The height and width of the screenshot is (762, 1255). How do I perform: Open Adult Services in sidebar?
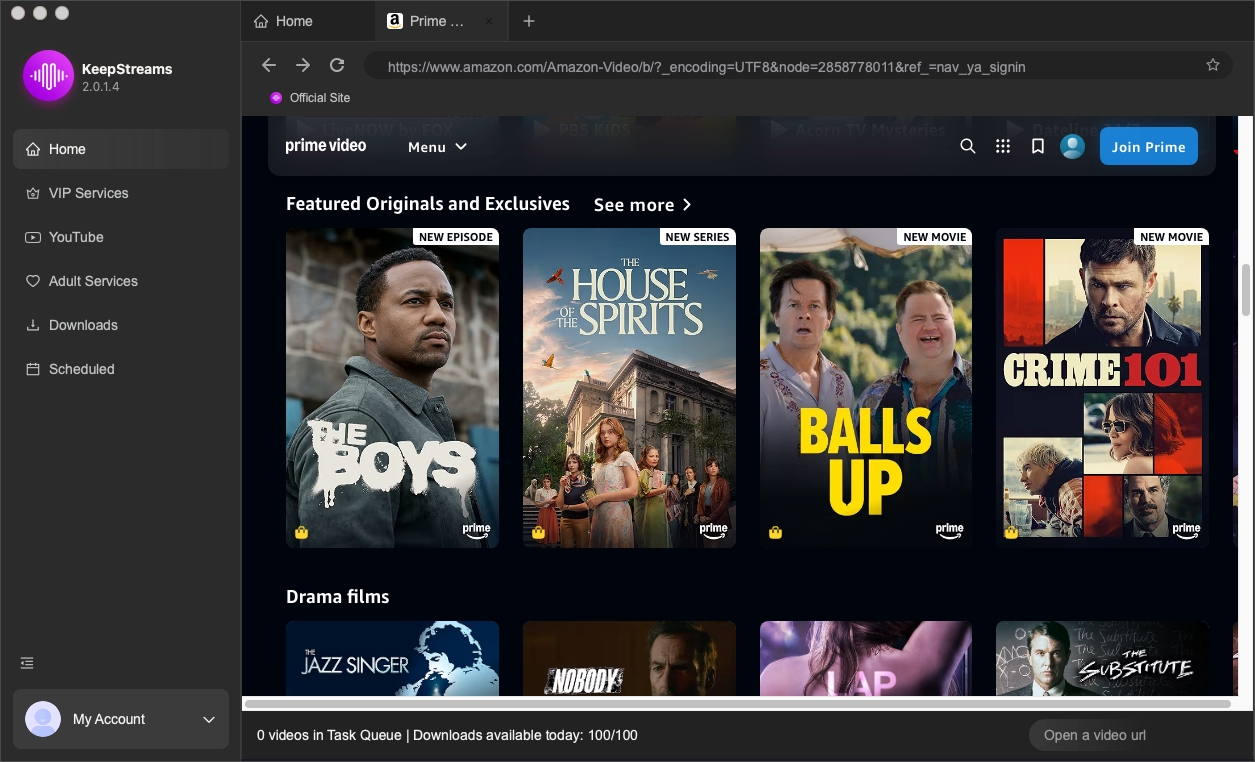[x=121, y=281]
